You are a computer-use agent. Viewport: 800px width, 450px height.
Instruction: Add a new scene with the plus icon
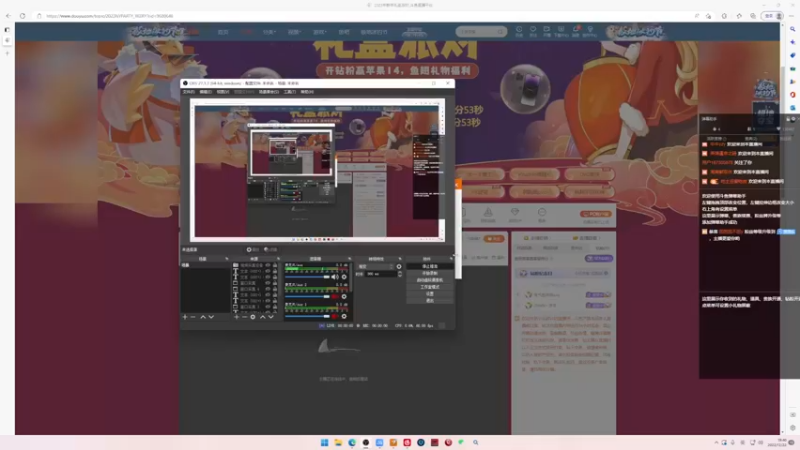click(x=185, y=317)
